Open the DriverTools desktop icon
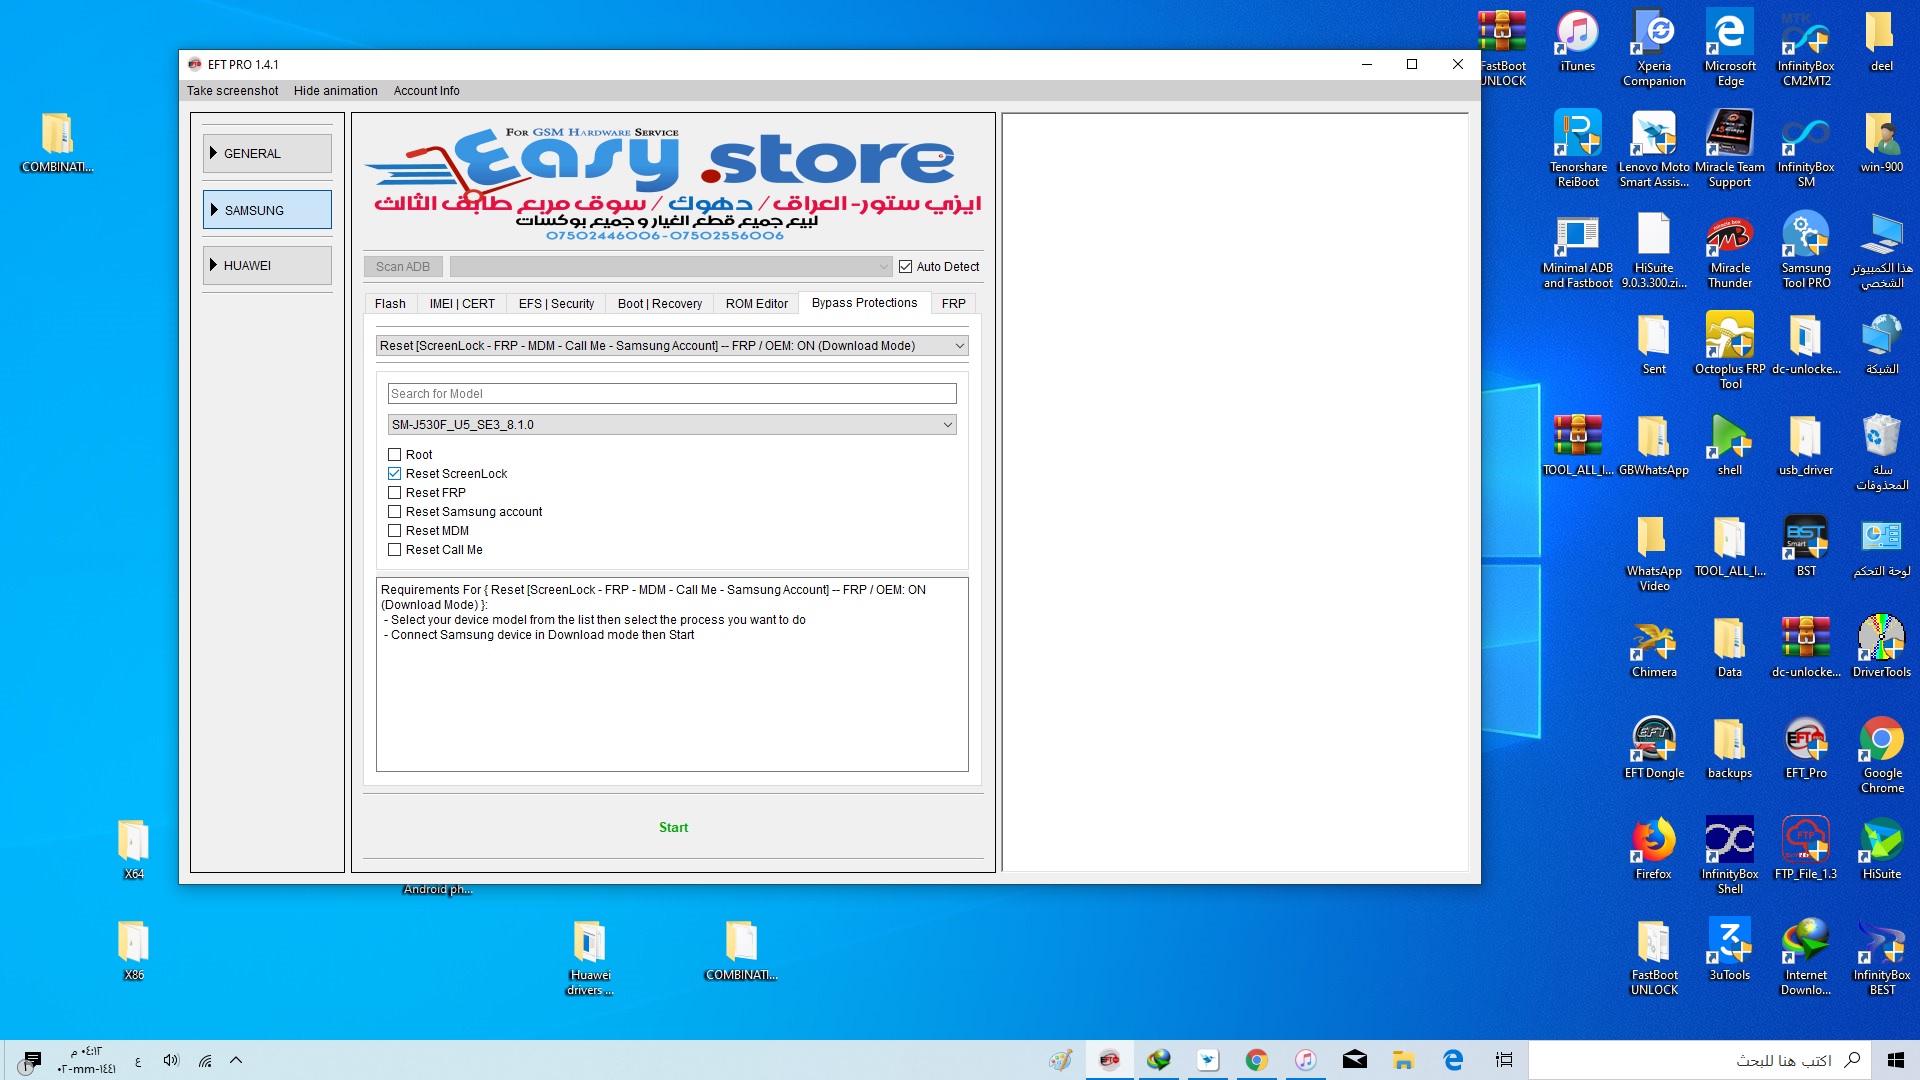This screenshot has height=1080, width=1920. coord(1882,647)
